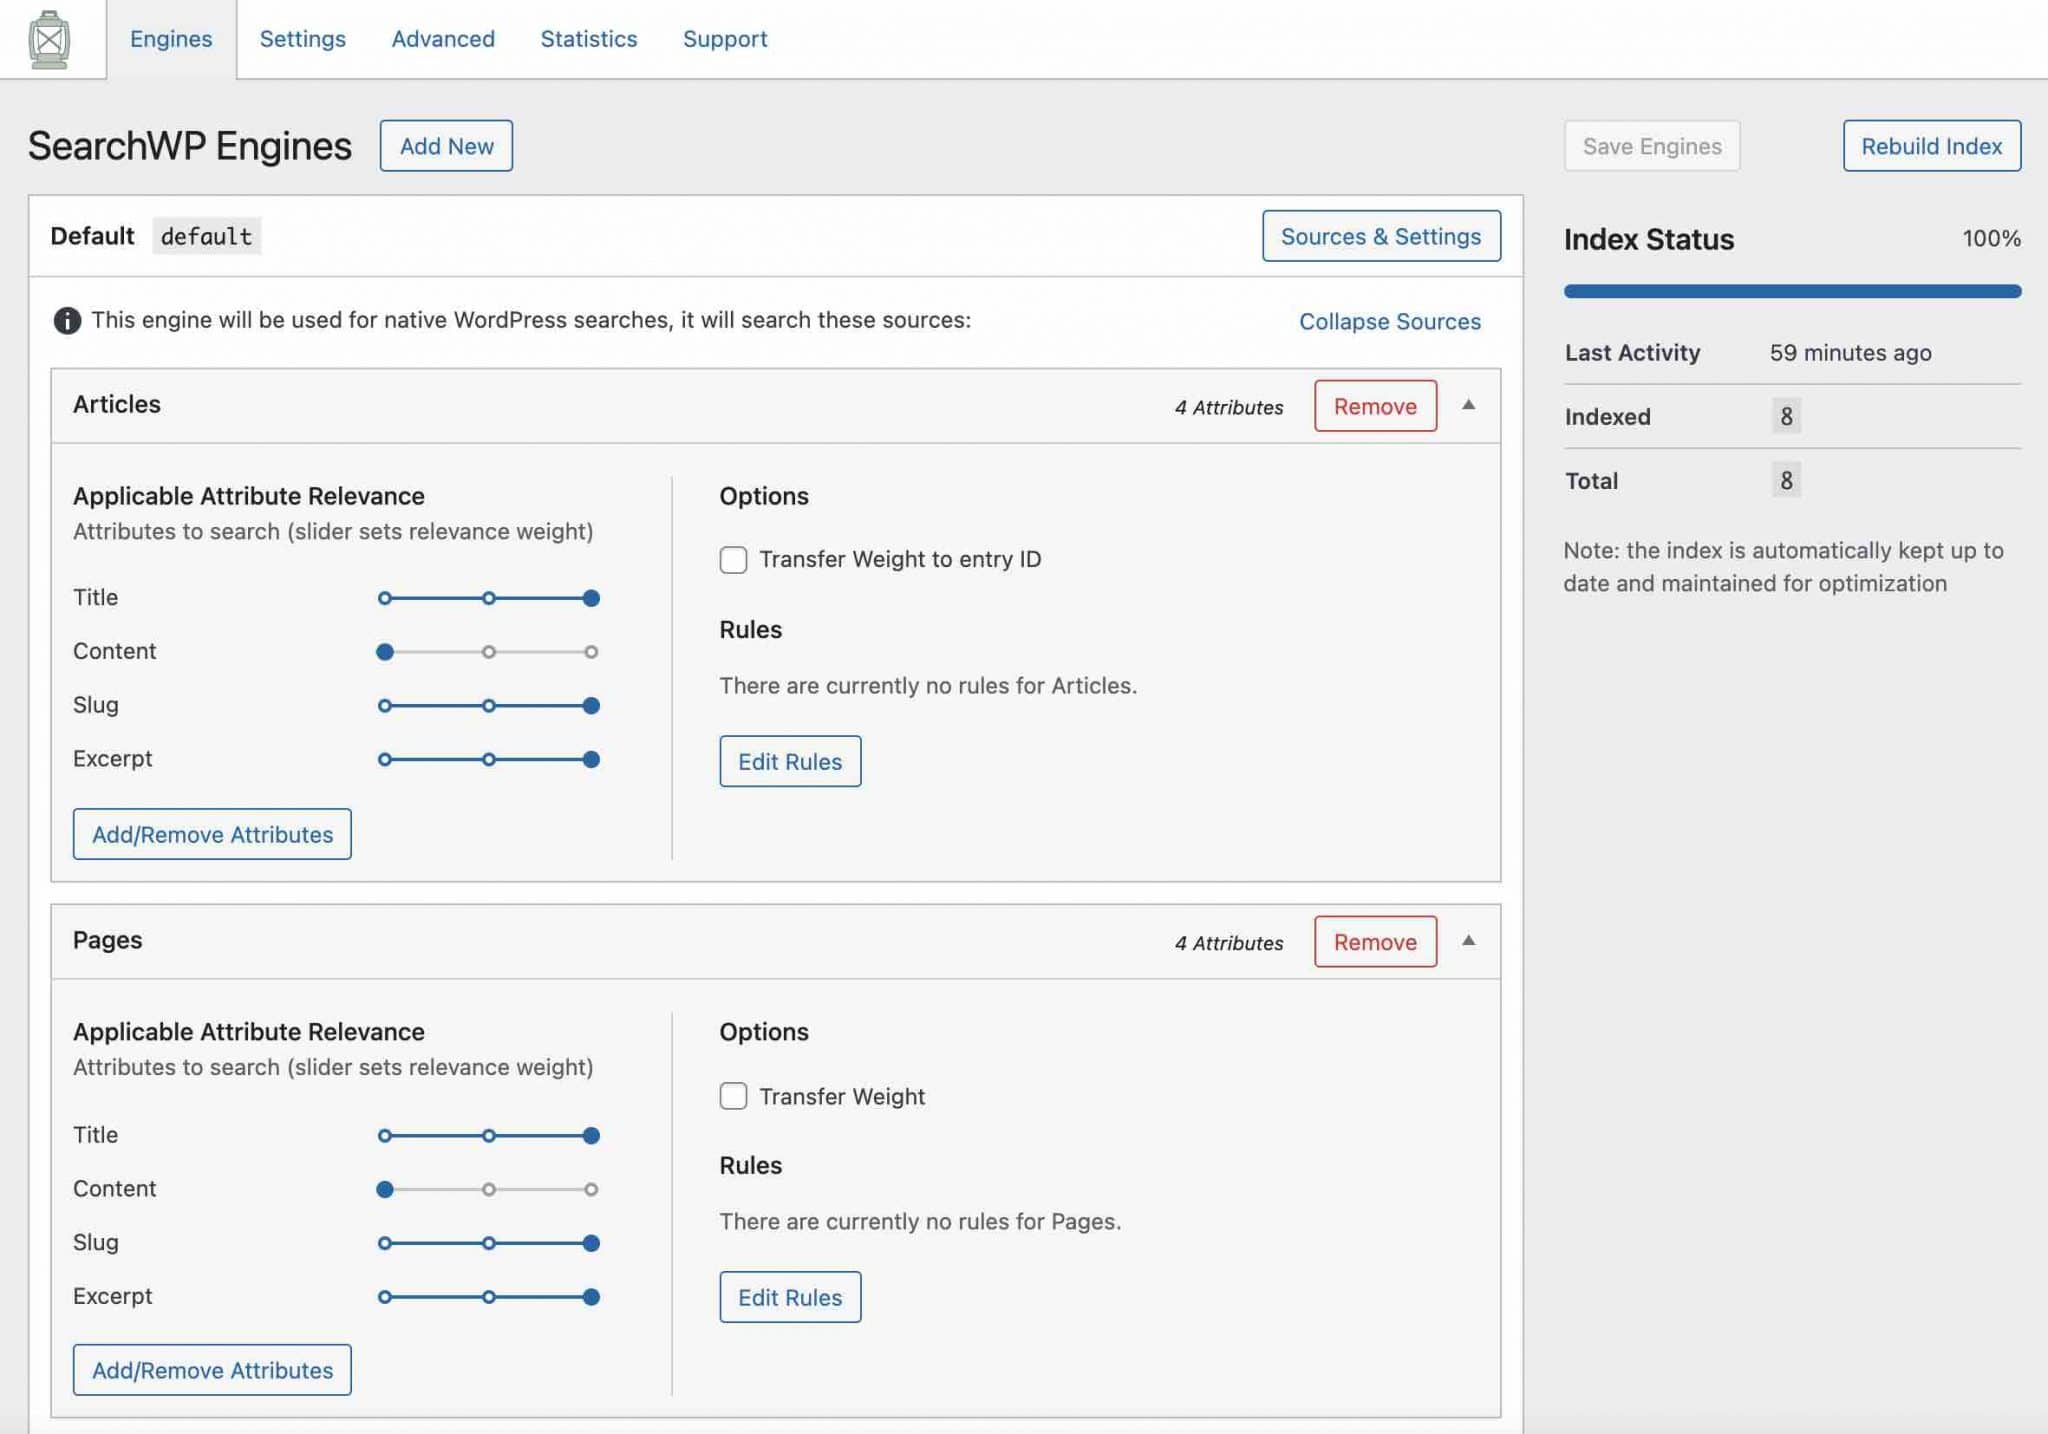Click the '59 minutes ago' activity value
The image size is (2048, 1434).
click(1850, 352)
